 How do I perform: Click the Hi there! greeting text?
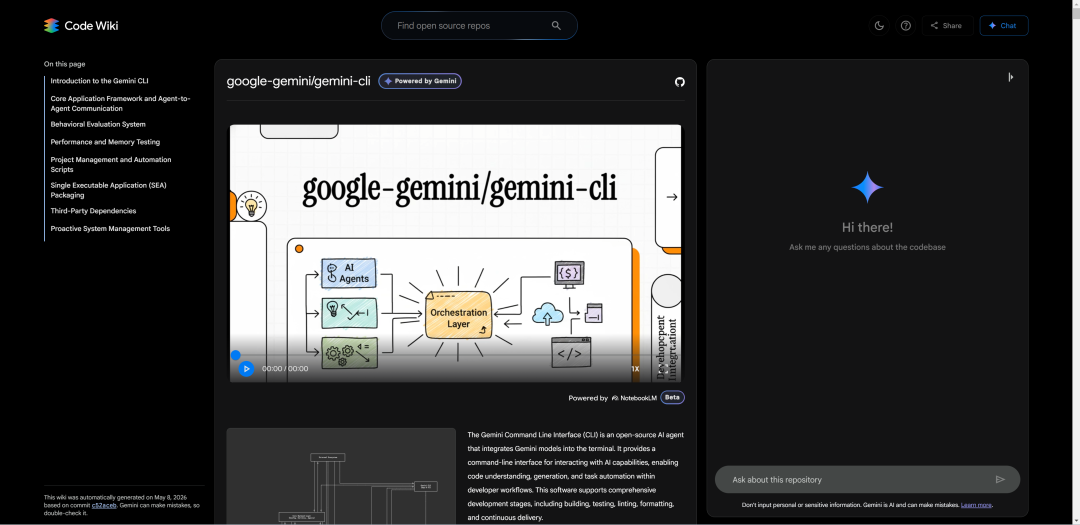pyautogui.click(x=867, y=227)
